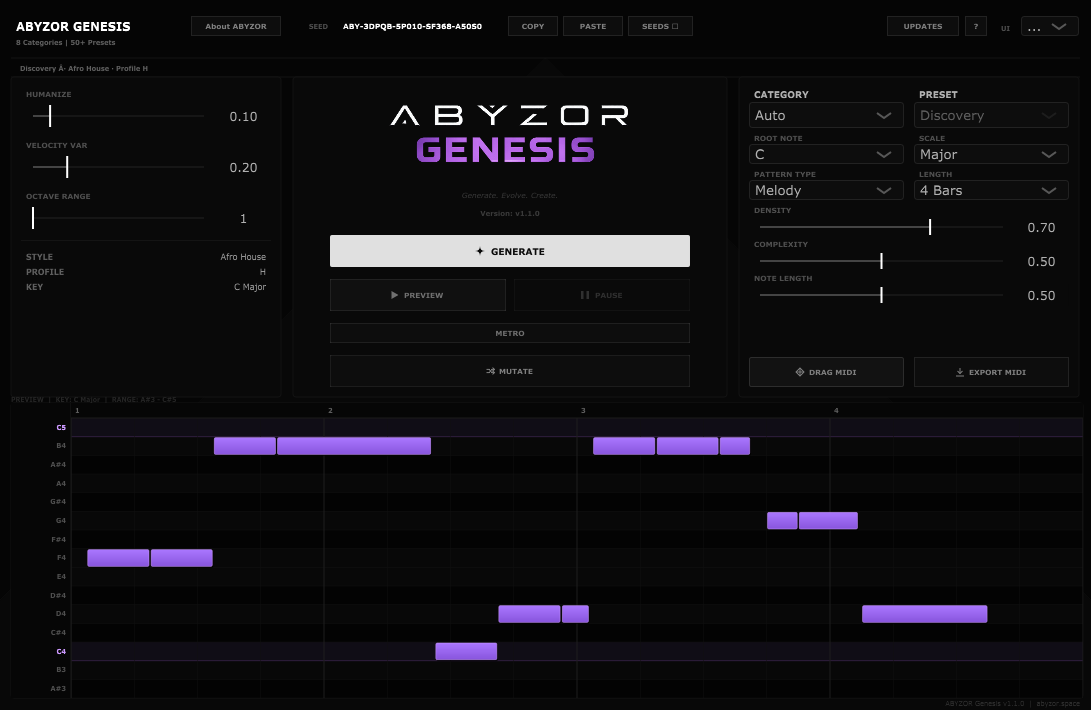Click the ABYZOR GENESIS title text

[73, 26]
